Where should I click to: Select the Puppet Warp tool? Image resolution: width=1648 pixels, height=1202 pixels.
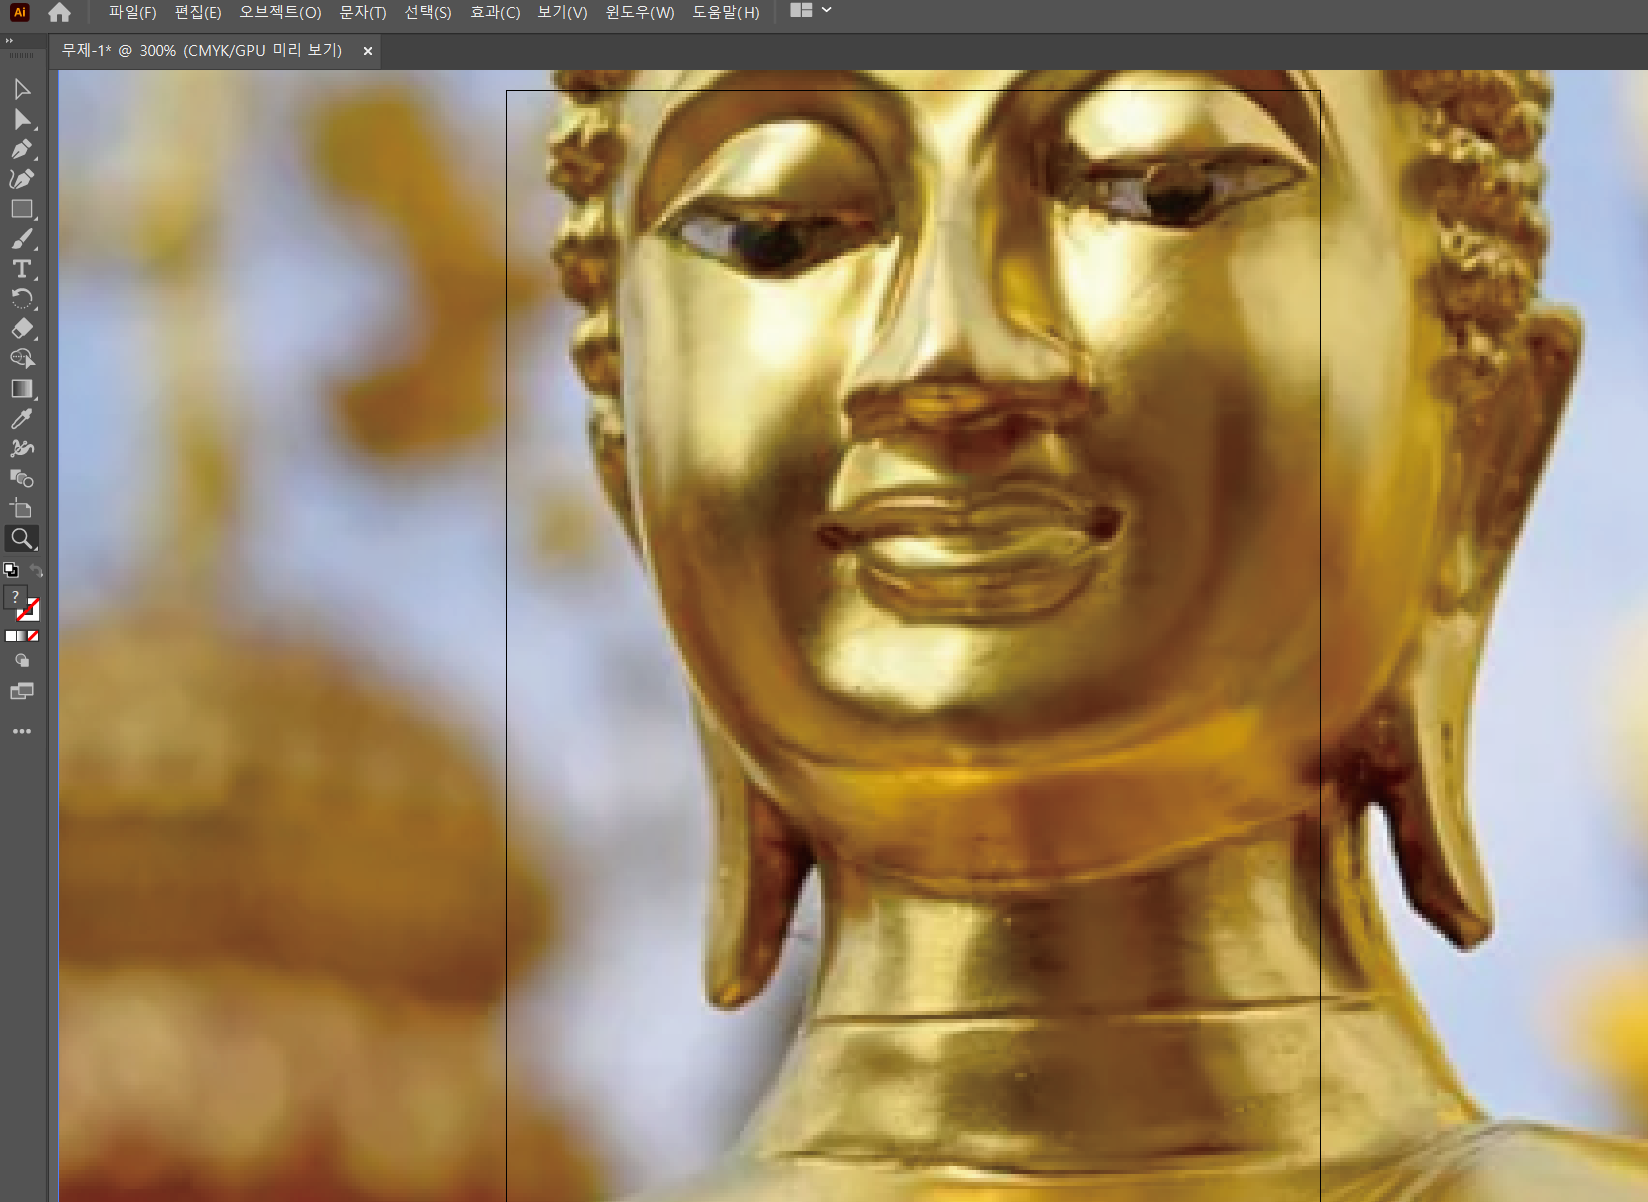21,448
